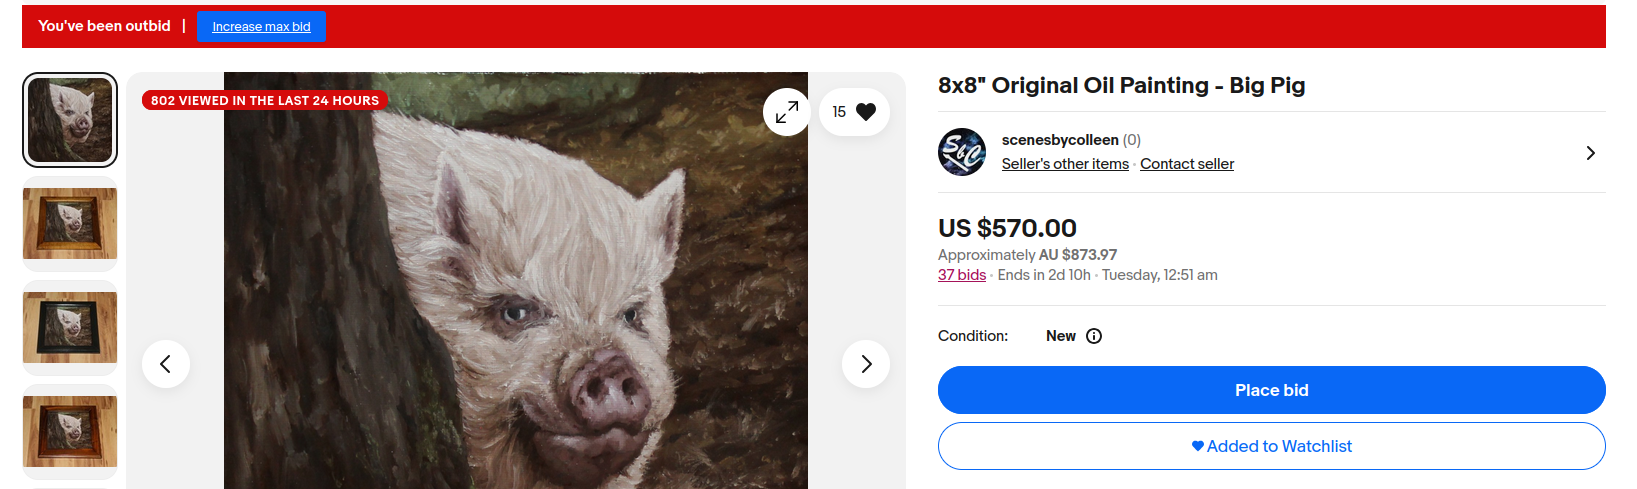Open the scenesbycolleen seller profile name
1637x489 pixels.
tap(1060, 140)
